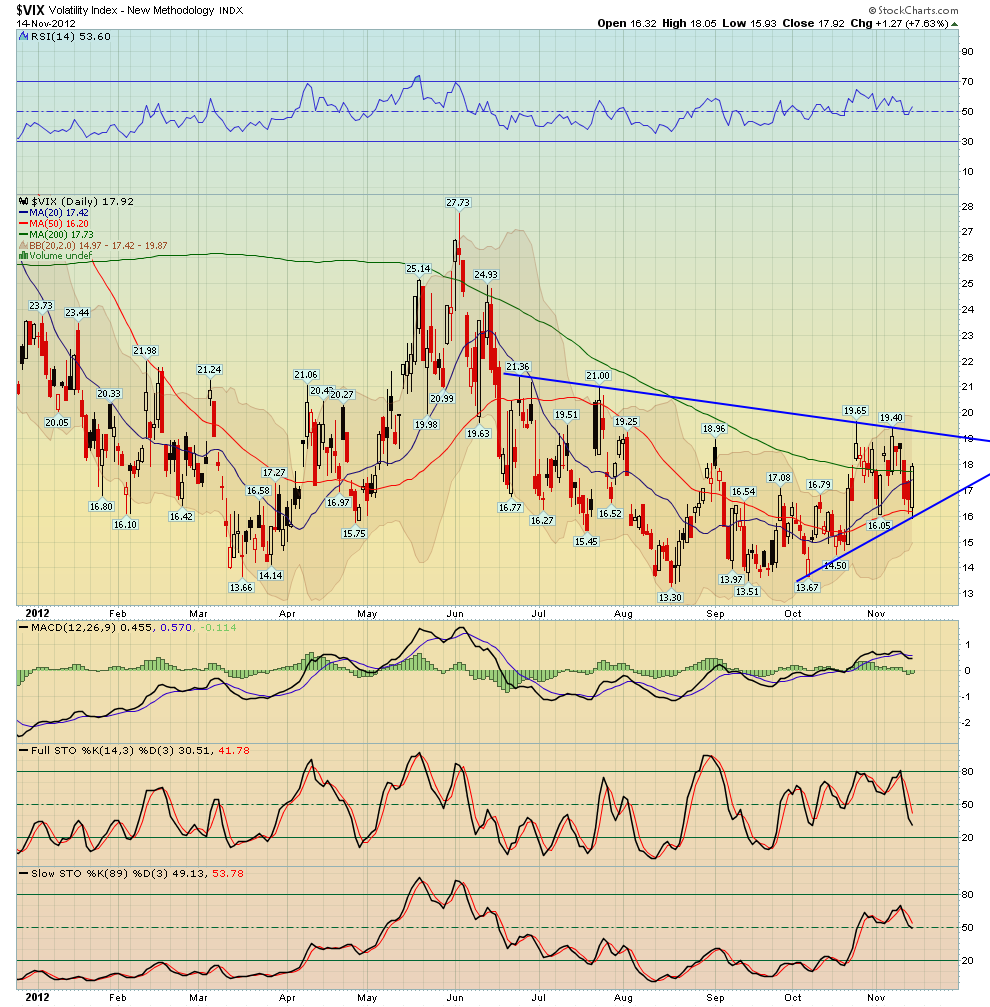
Task: Select the 27.73 peak price label
Action: pyautogui.click(x=457, y=203)
